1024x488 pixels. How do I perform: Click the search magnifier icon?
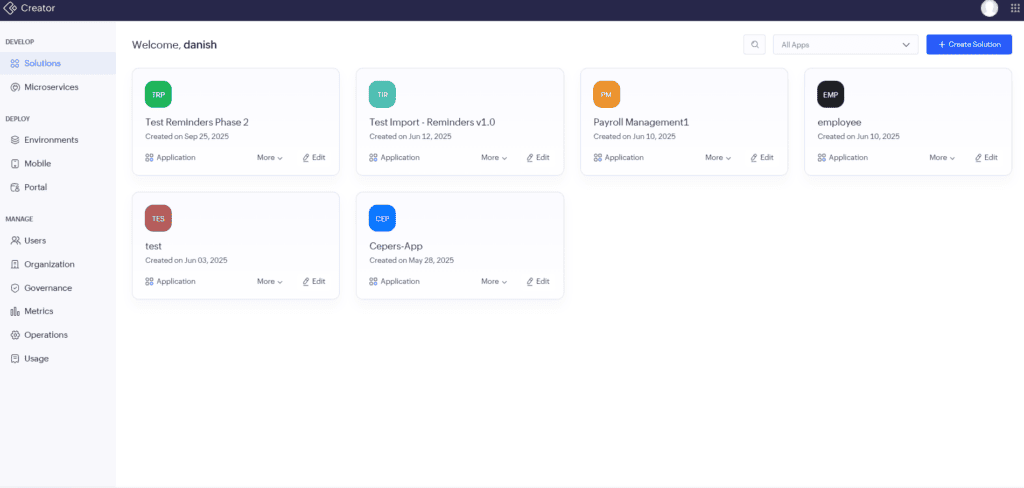(x=754, y=44)
